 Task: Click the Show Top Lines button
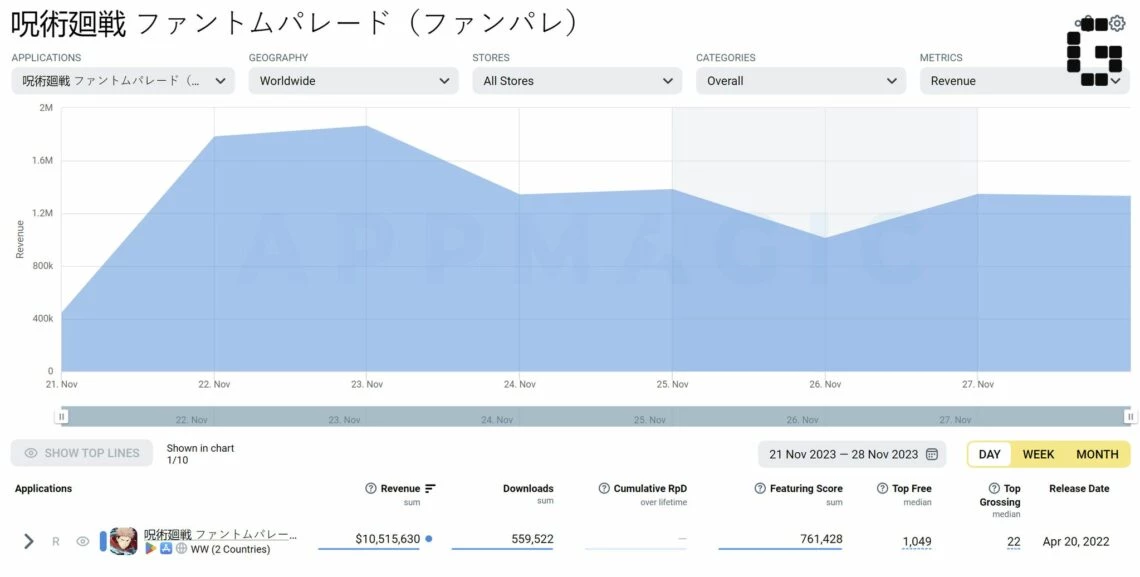pos(81,453)
